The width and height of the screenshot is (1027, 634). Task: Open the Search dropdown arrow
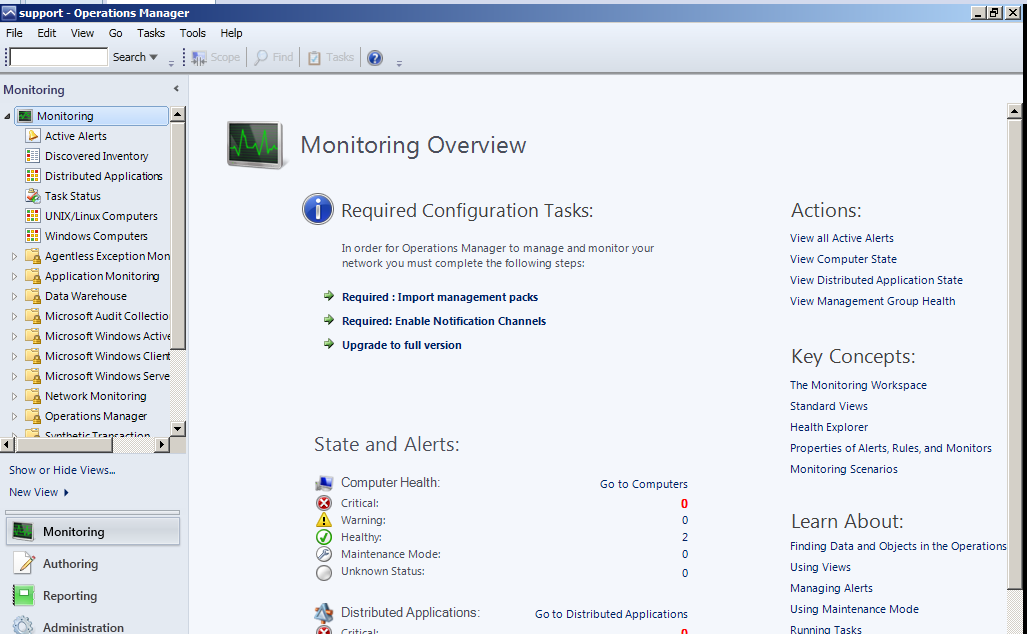pos(153,57)
